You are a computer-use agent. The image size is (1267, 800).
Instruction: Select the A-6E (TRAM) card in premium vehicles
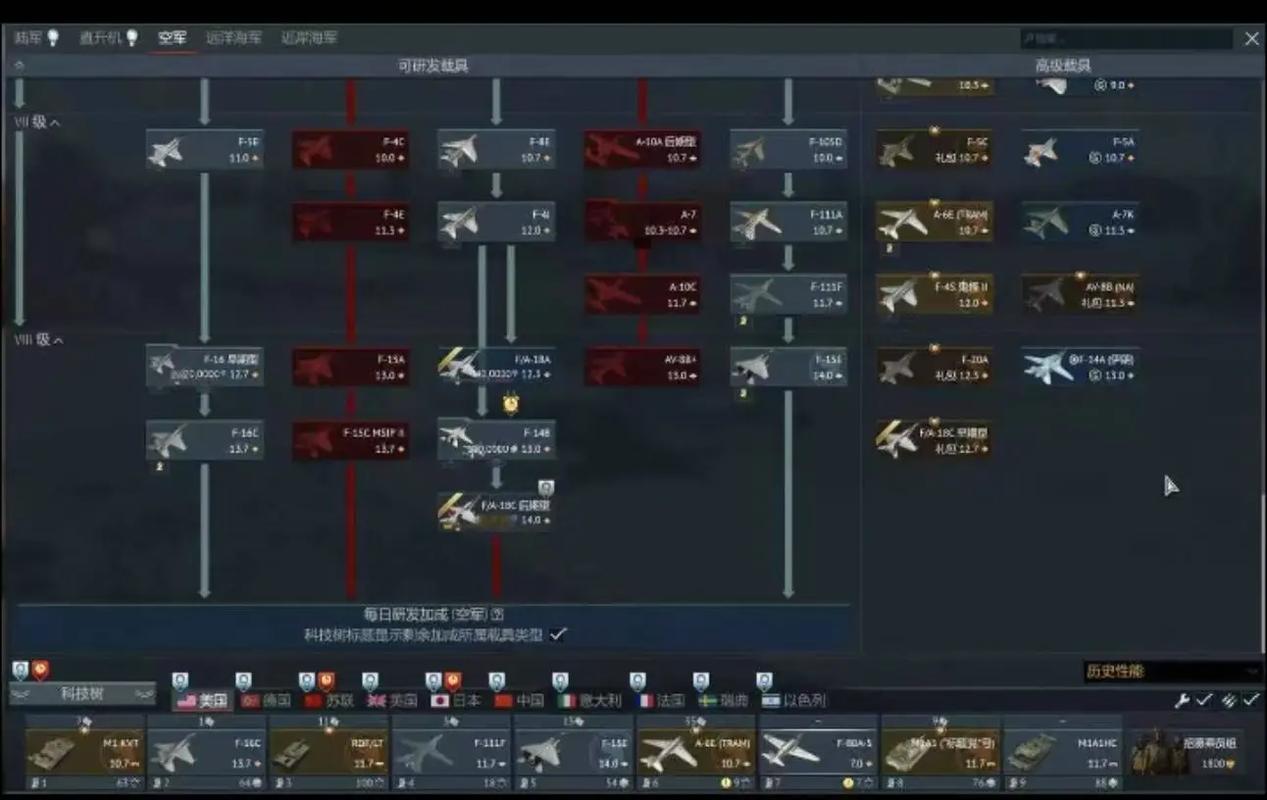click(x=934, y=222)
